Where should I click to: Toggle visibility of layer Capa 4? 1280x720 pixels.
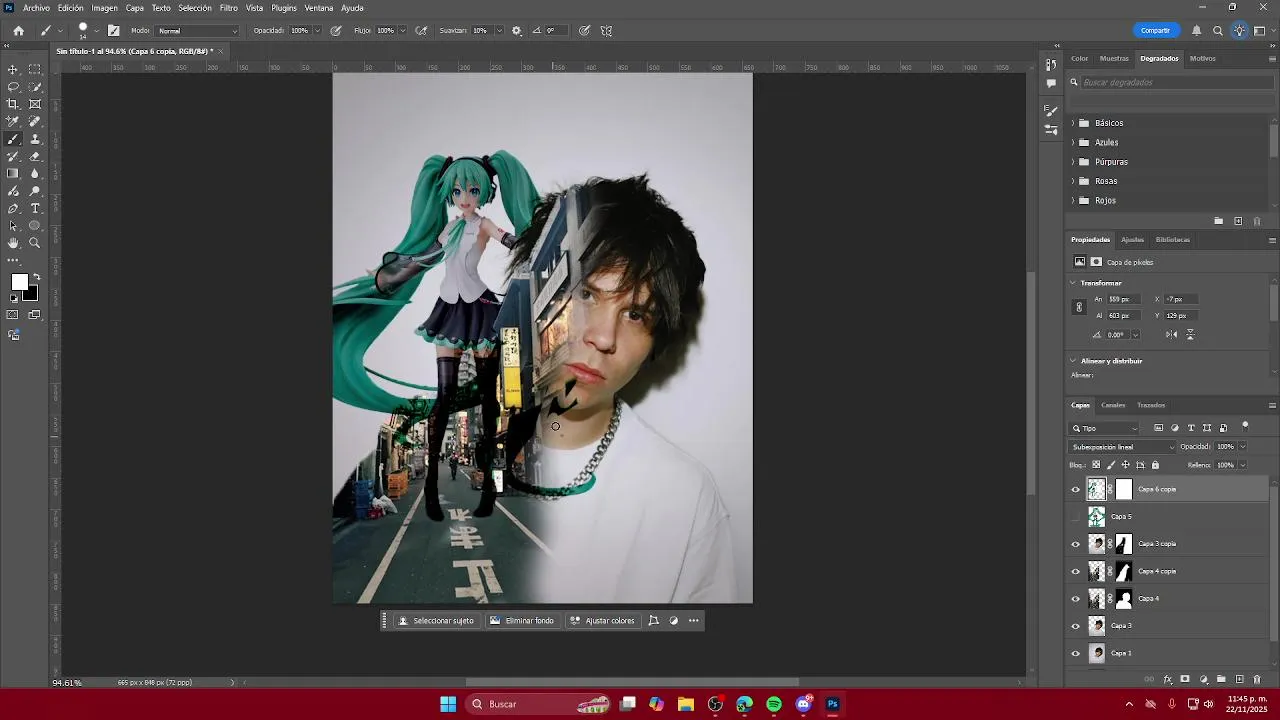[1076, 598]
